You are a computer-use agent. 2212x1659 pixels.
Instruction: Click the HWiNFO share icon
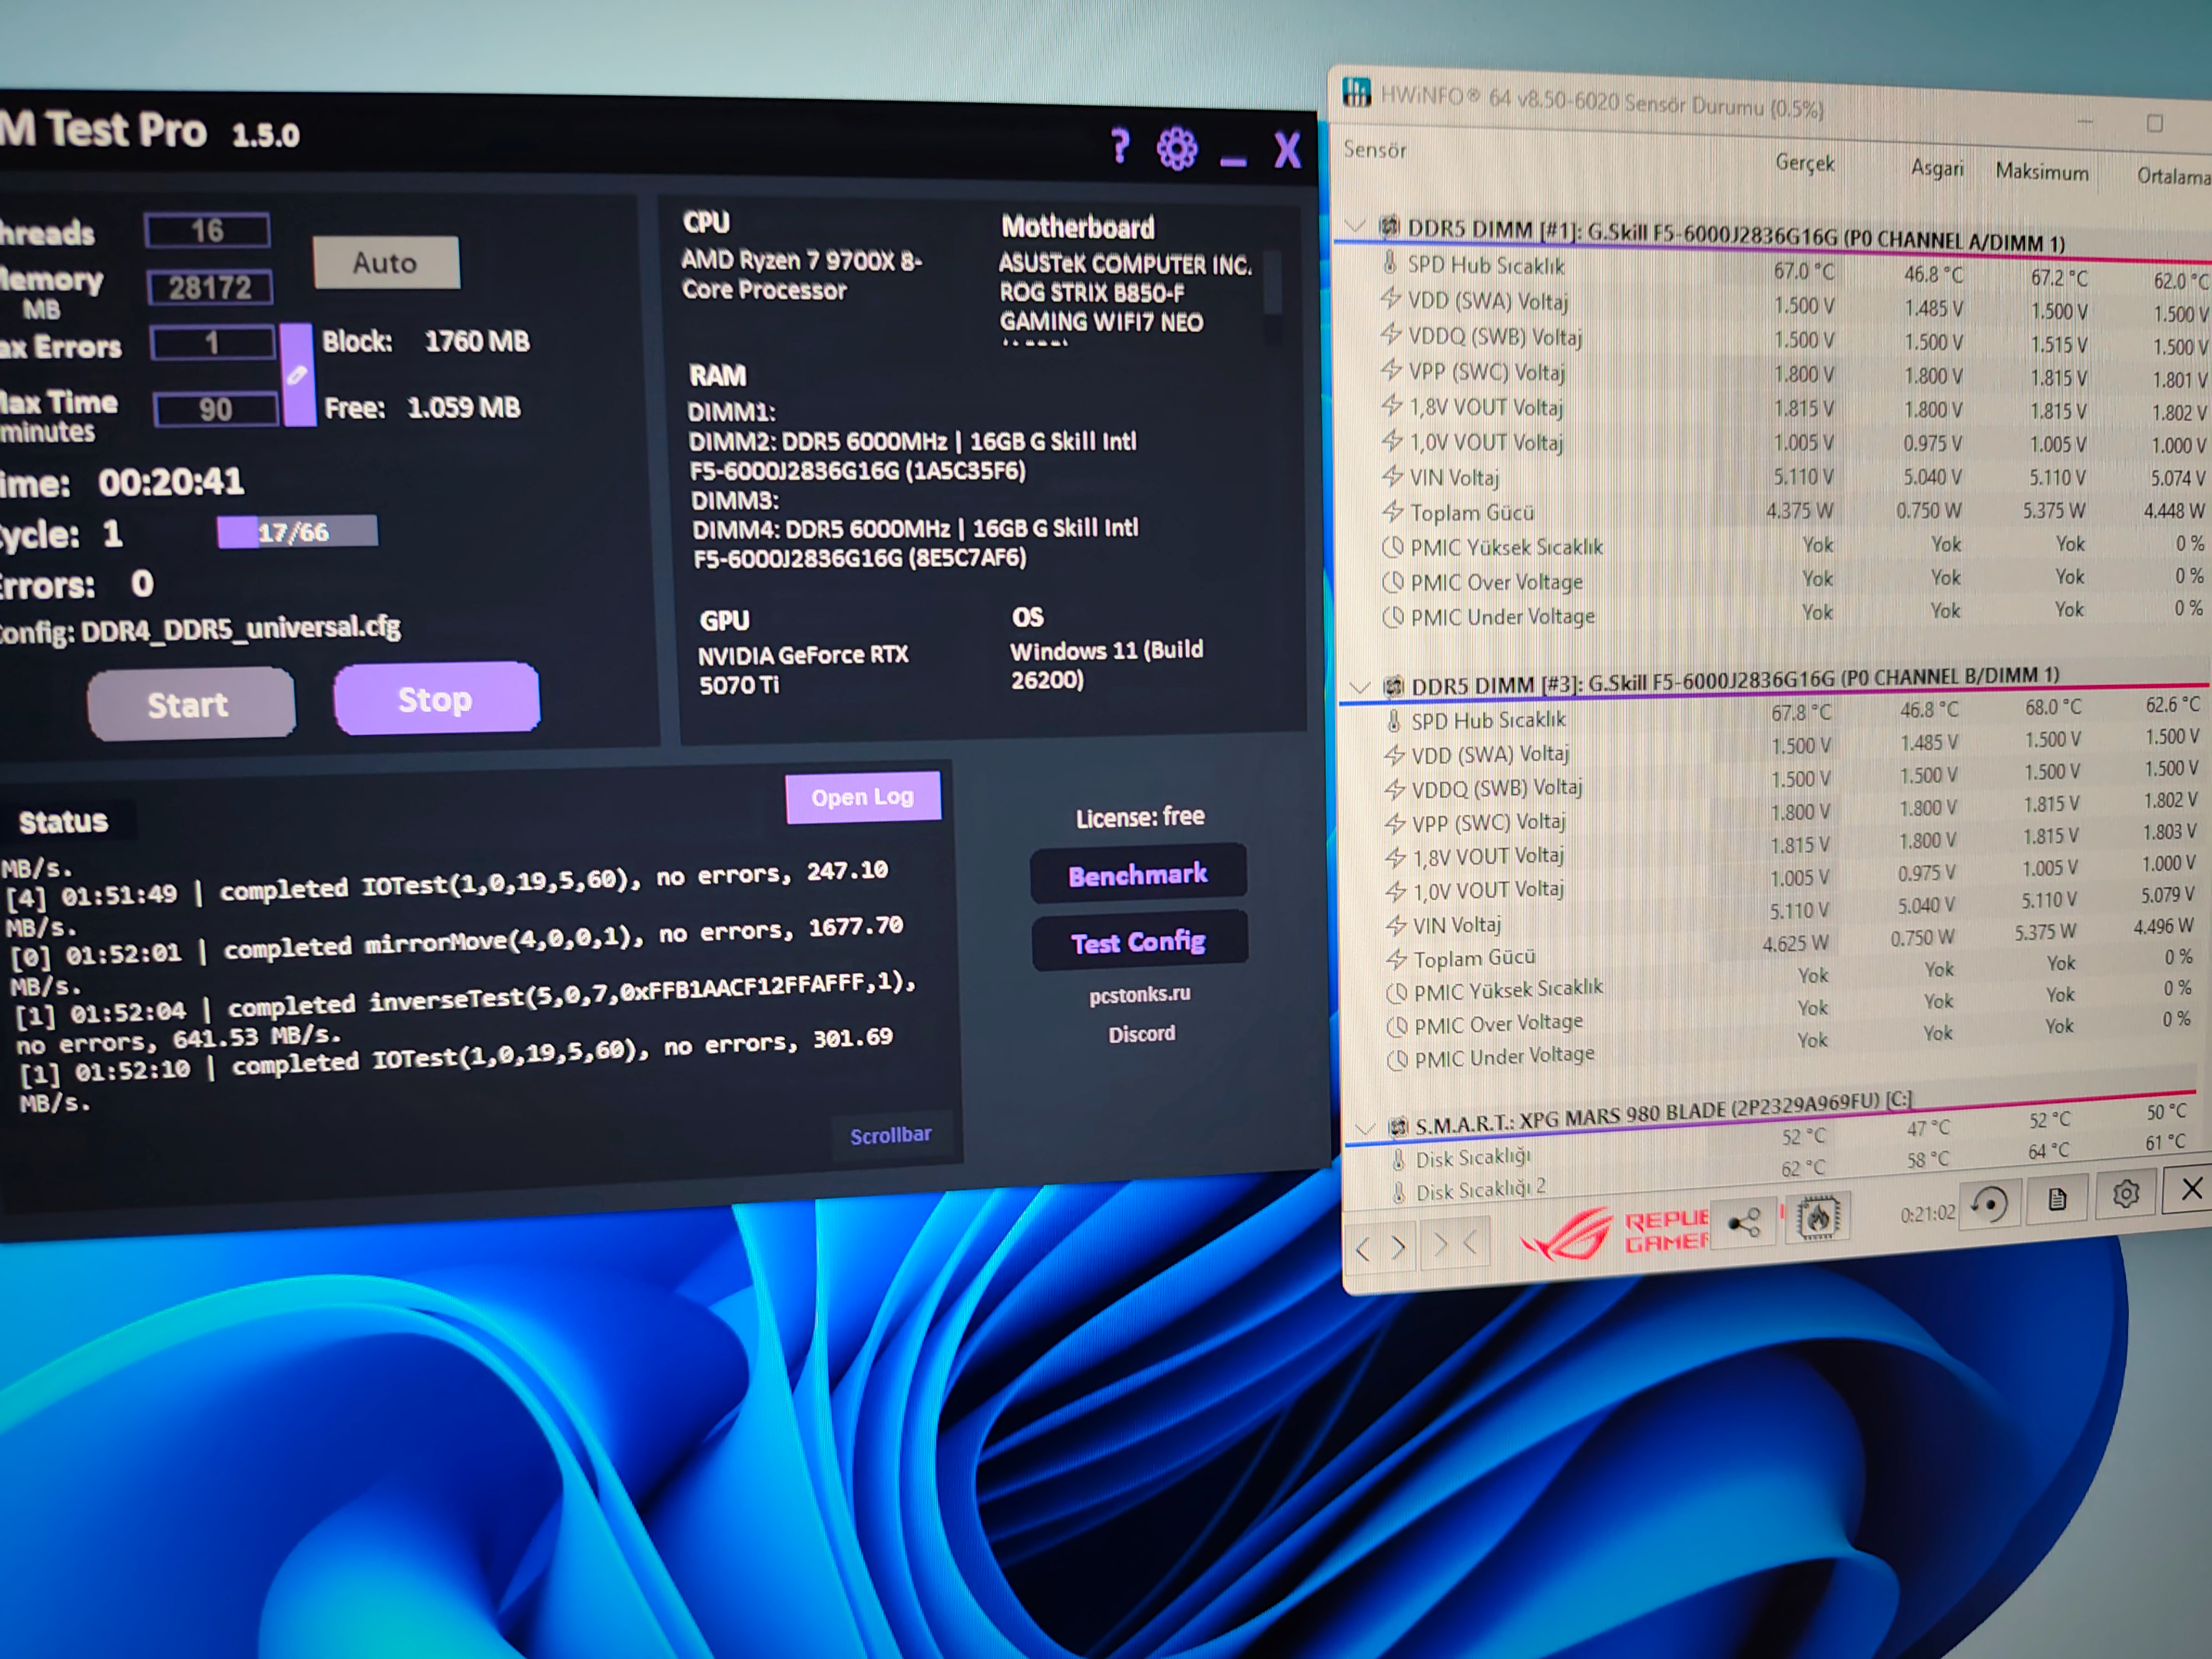[1745, 1224]
